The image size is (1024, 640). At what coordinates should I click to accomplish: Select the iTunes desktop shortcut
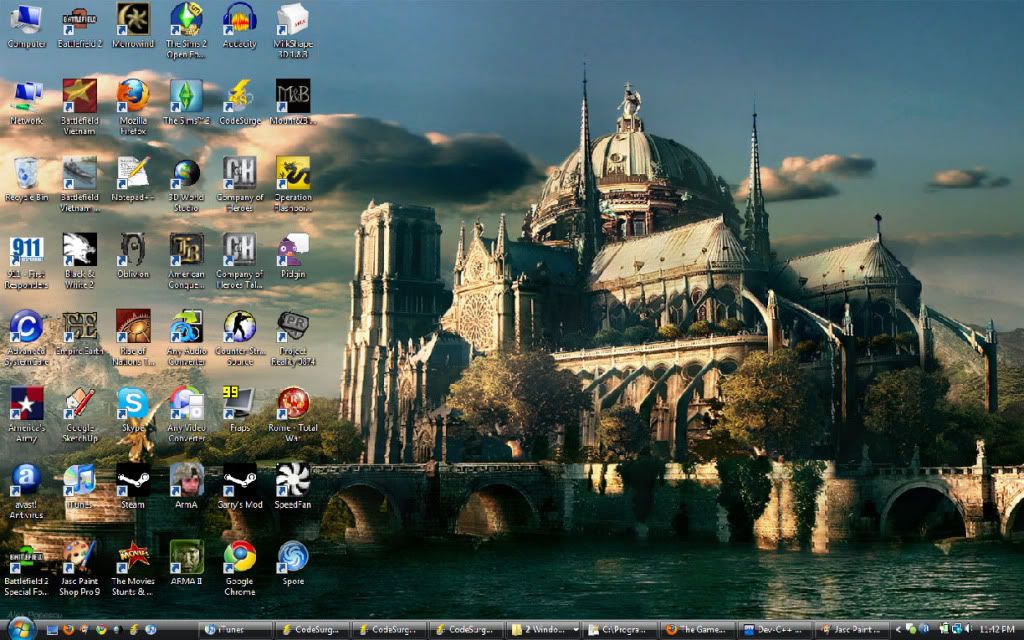[80, 487]
